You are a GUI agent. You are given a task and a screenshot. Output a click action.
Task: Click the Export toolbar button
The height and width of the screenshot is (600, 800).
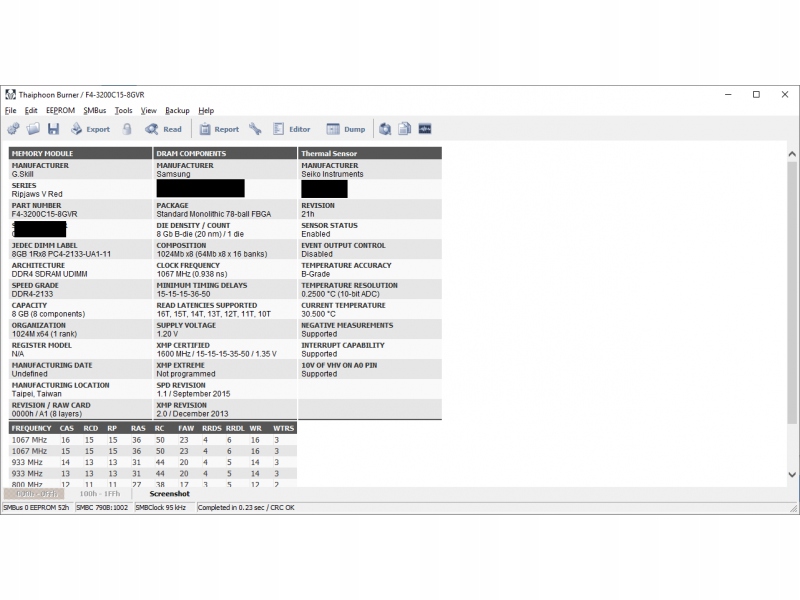coord(90,129)
